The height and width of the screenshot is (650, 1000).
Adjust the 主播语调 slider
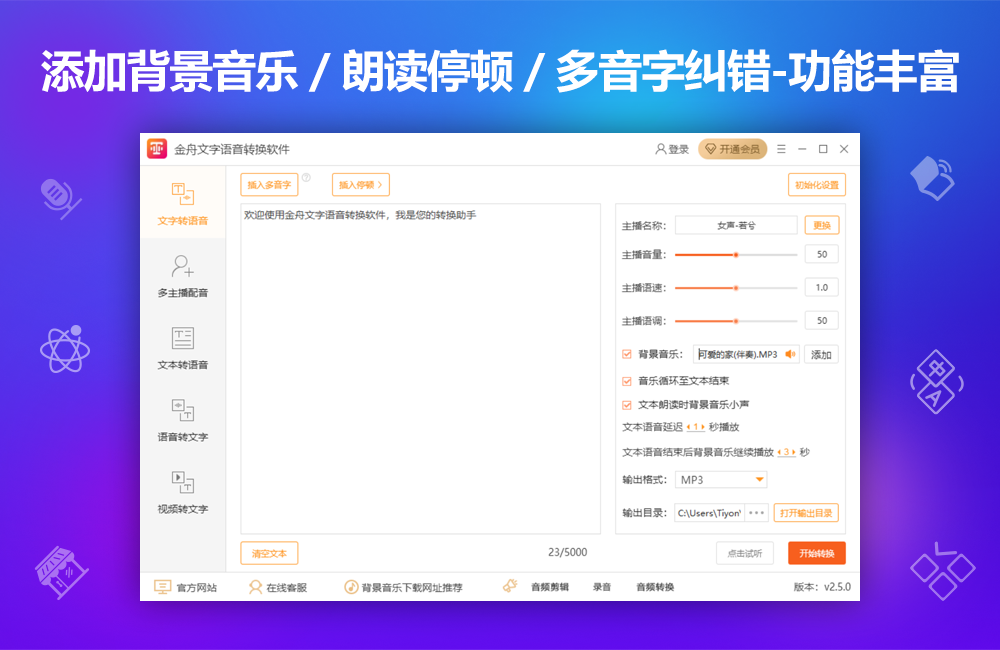(x=736, y=321)
